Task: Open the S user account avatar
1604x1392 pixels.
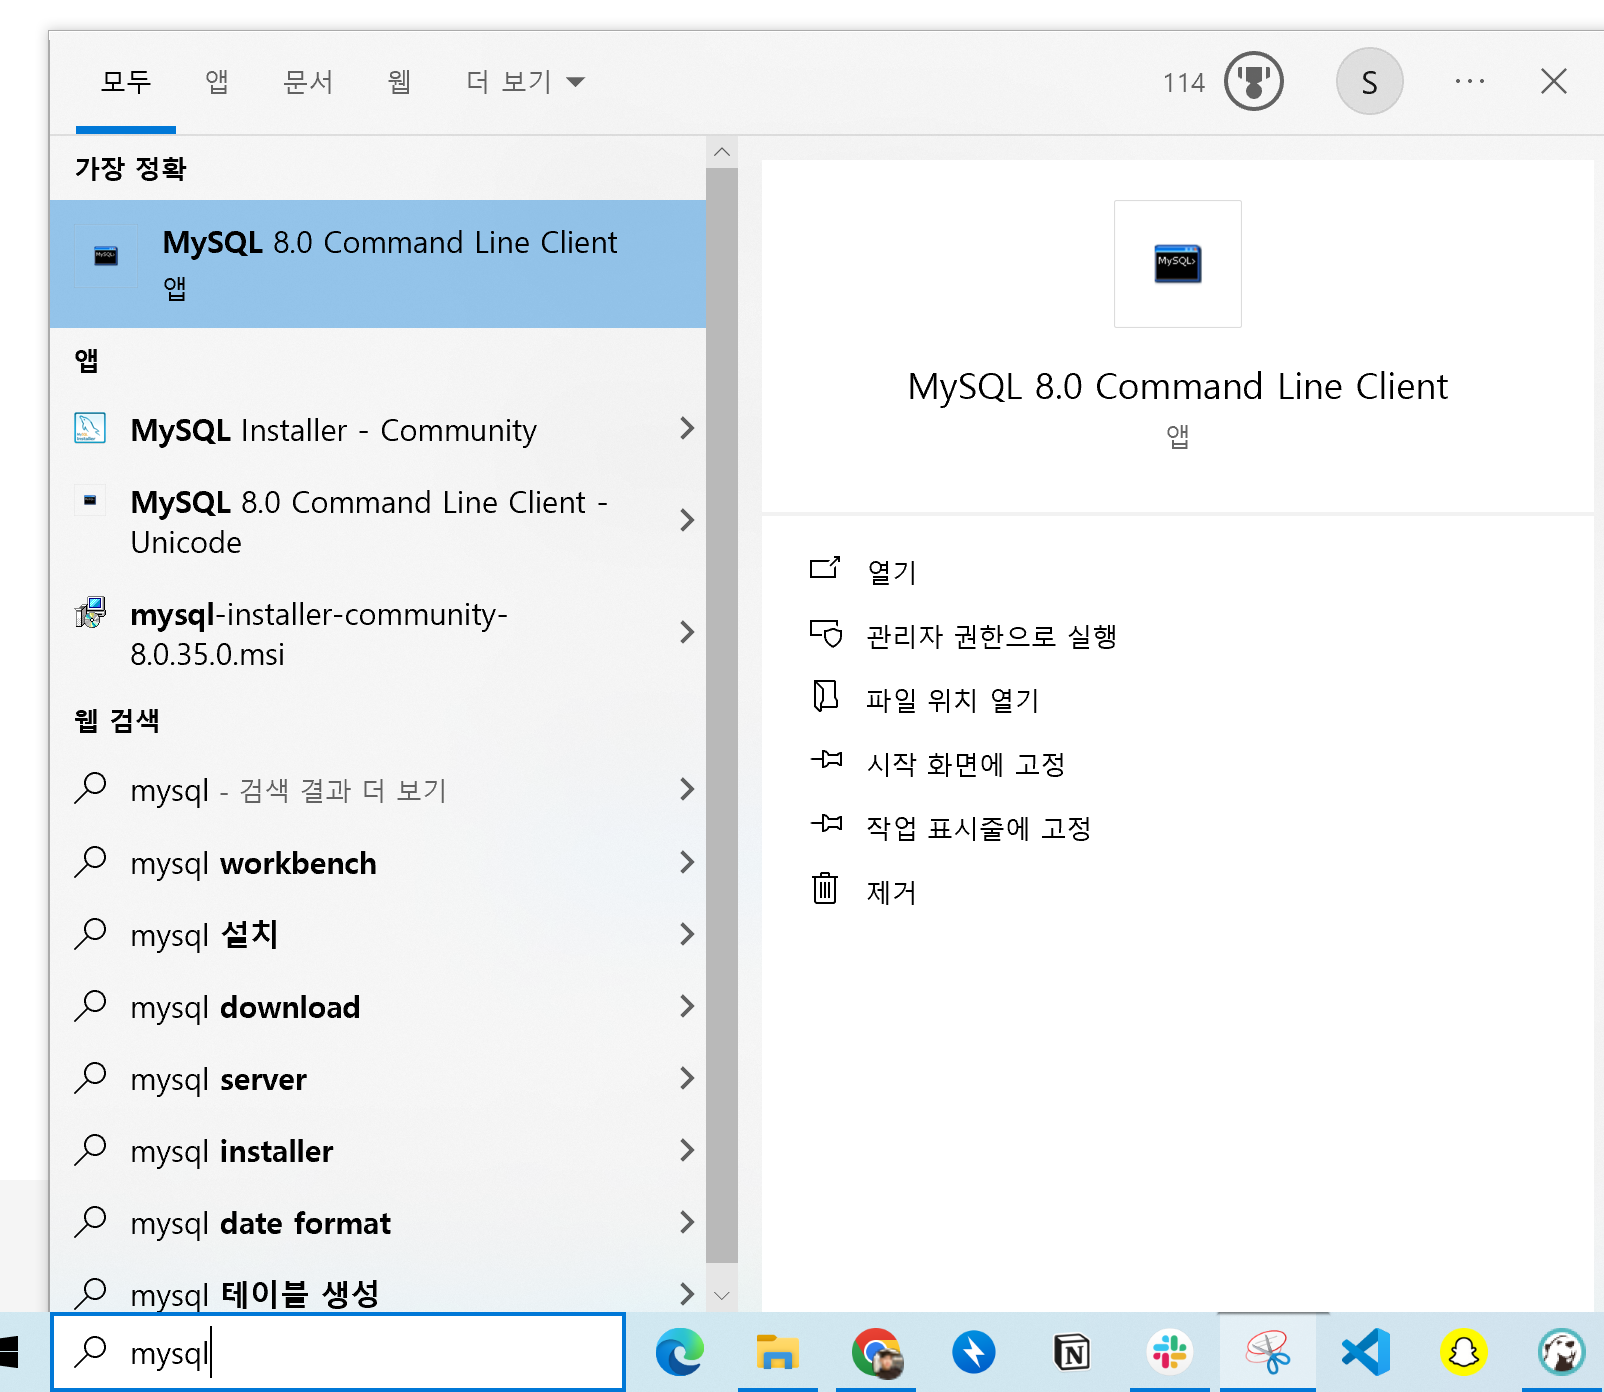Action: pyautogui.click(x=1370, y=81)
